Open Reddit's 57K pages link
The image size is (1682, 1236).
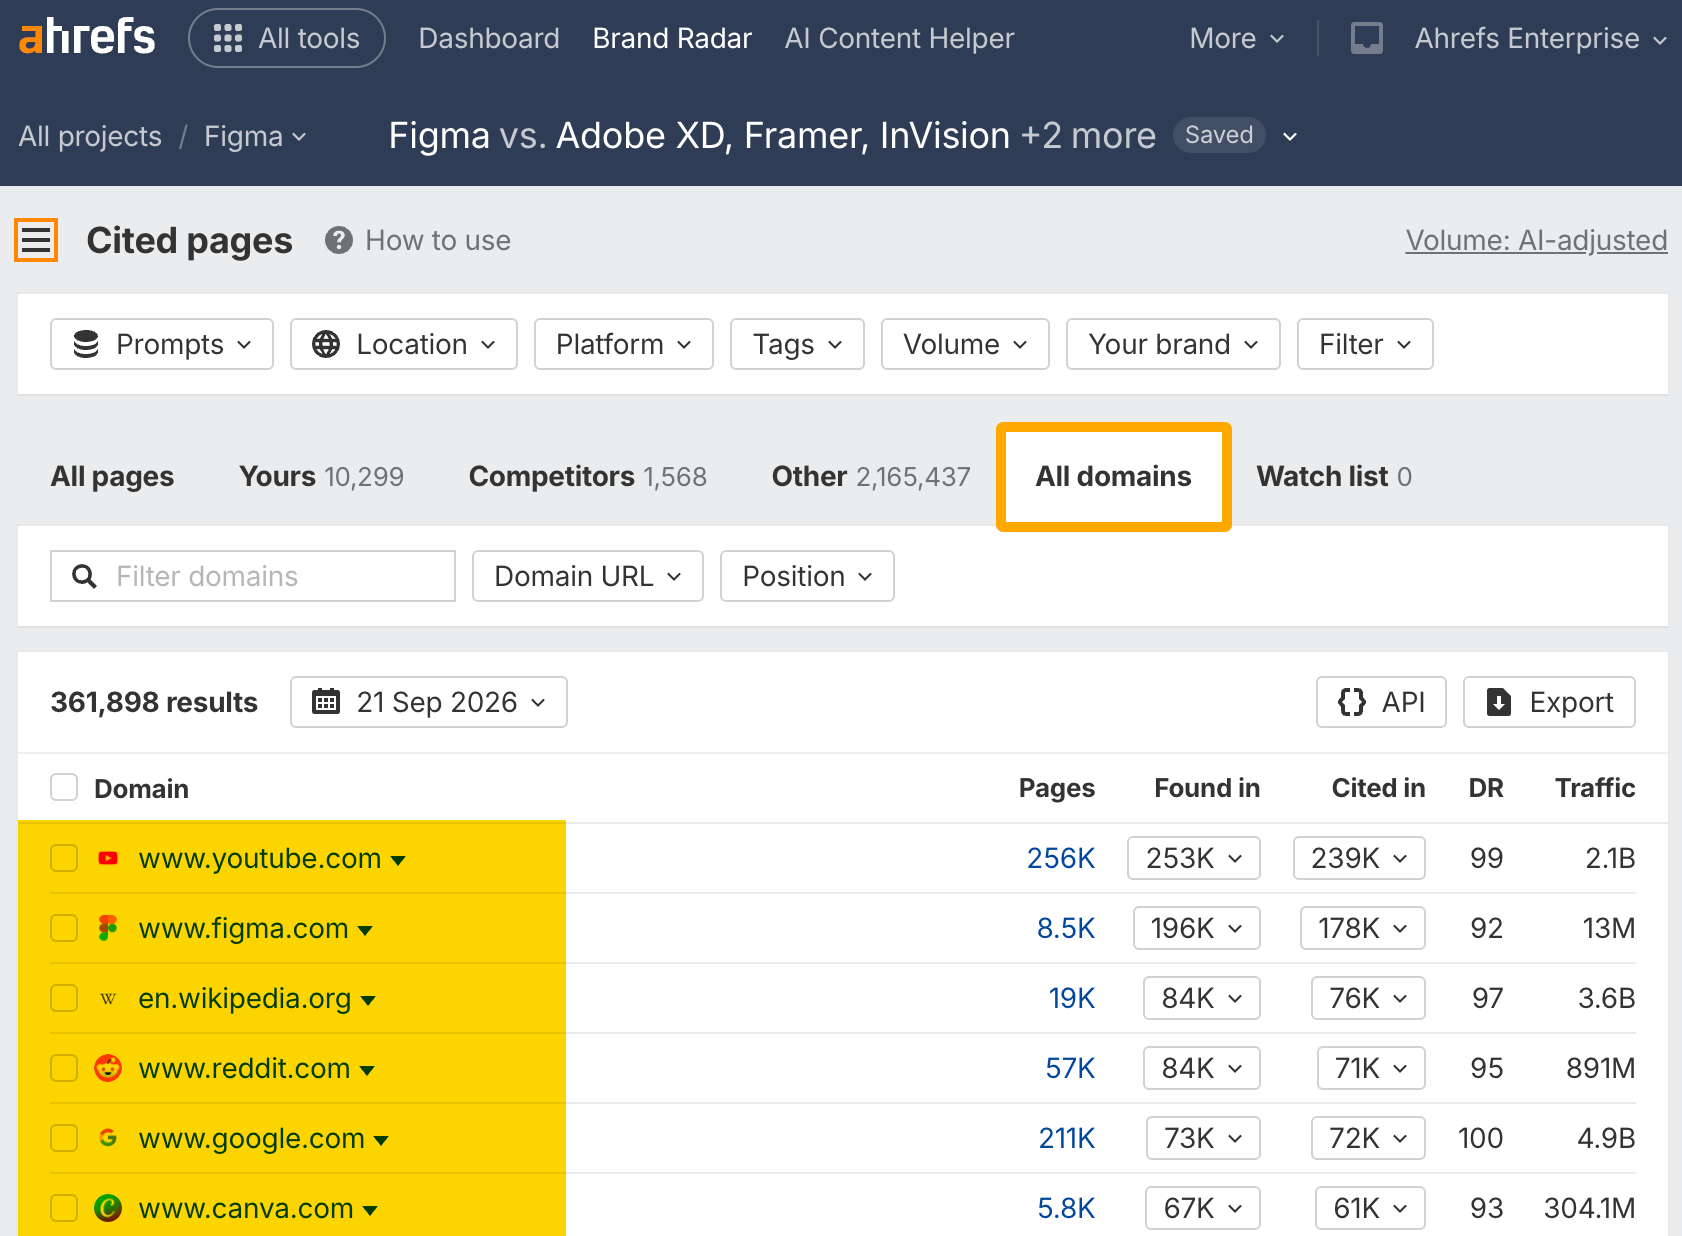[x=1070, y=1068]
